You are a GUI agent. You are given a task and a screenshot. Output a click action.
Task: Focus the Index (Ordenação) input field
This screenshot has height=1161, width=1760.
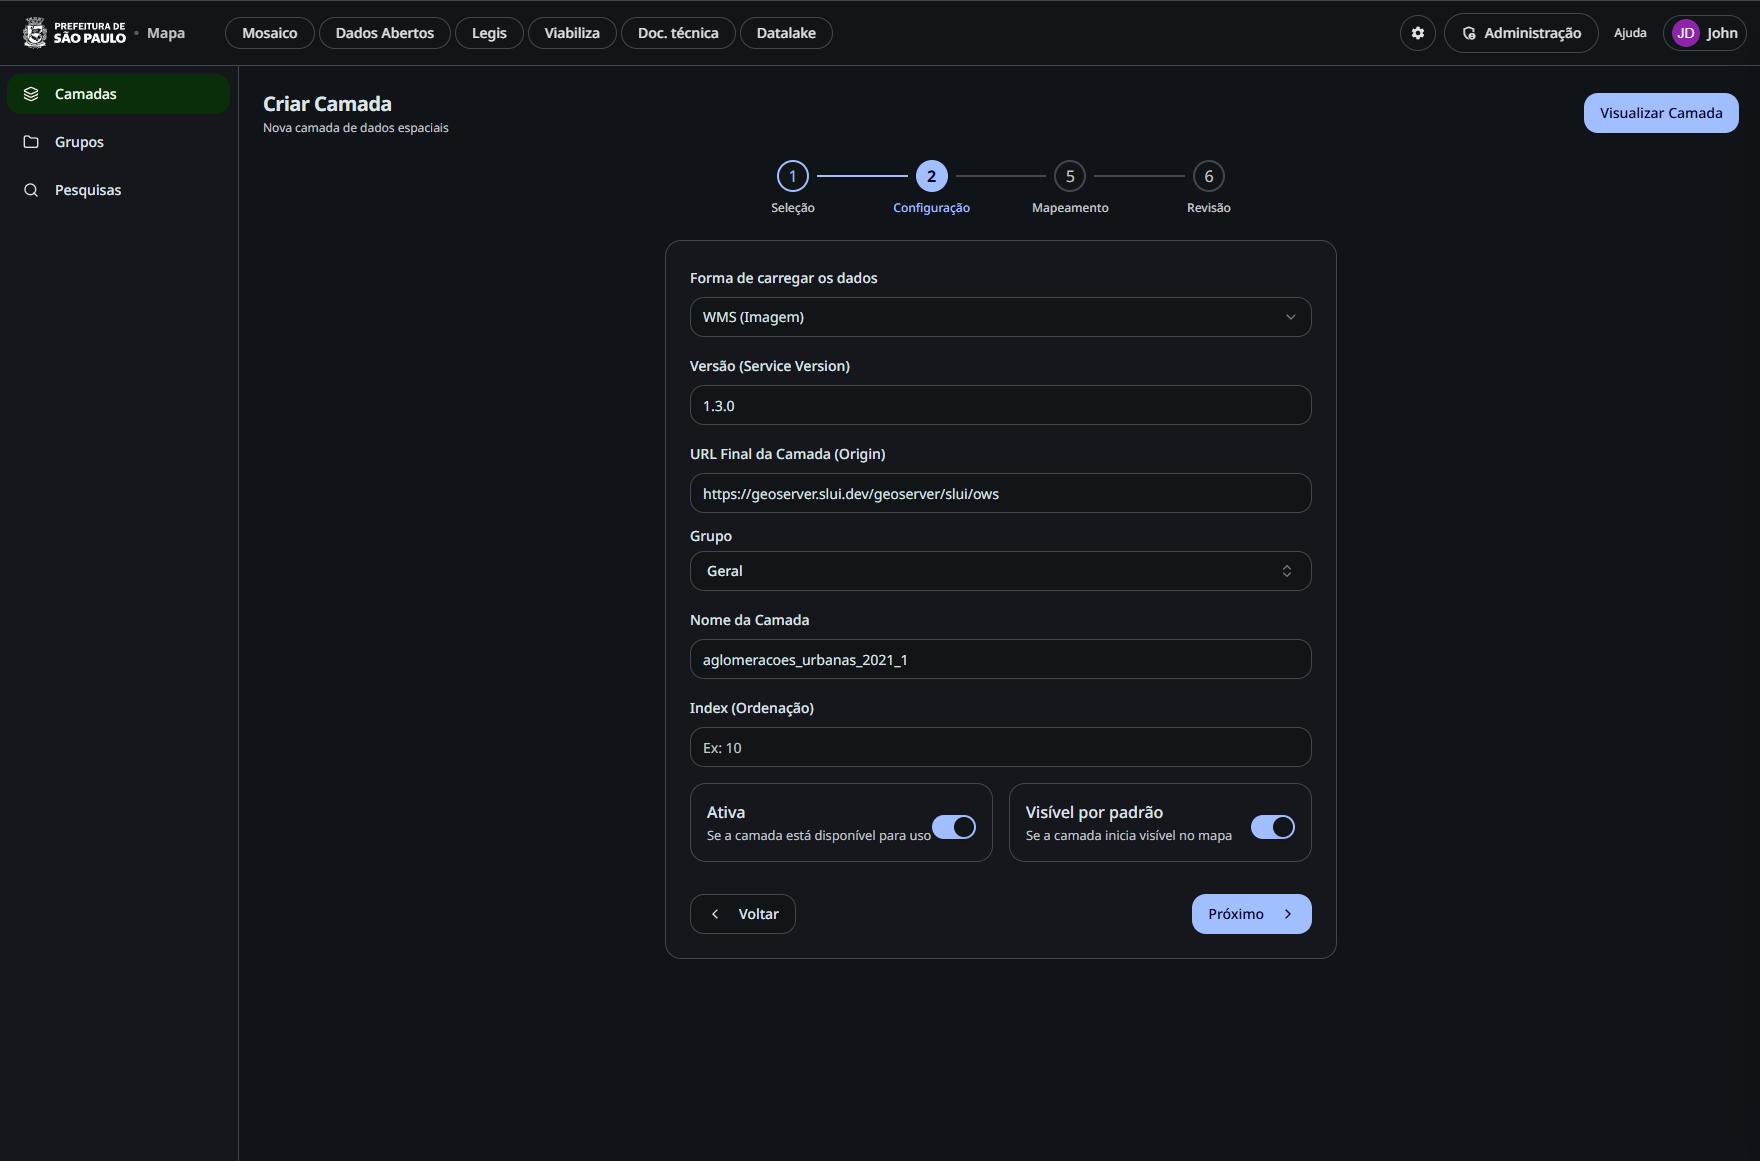1000,747
